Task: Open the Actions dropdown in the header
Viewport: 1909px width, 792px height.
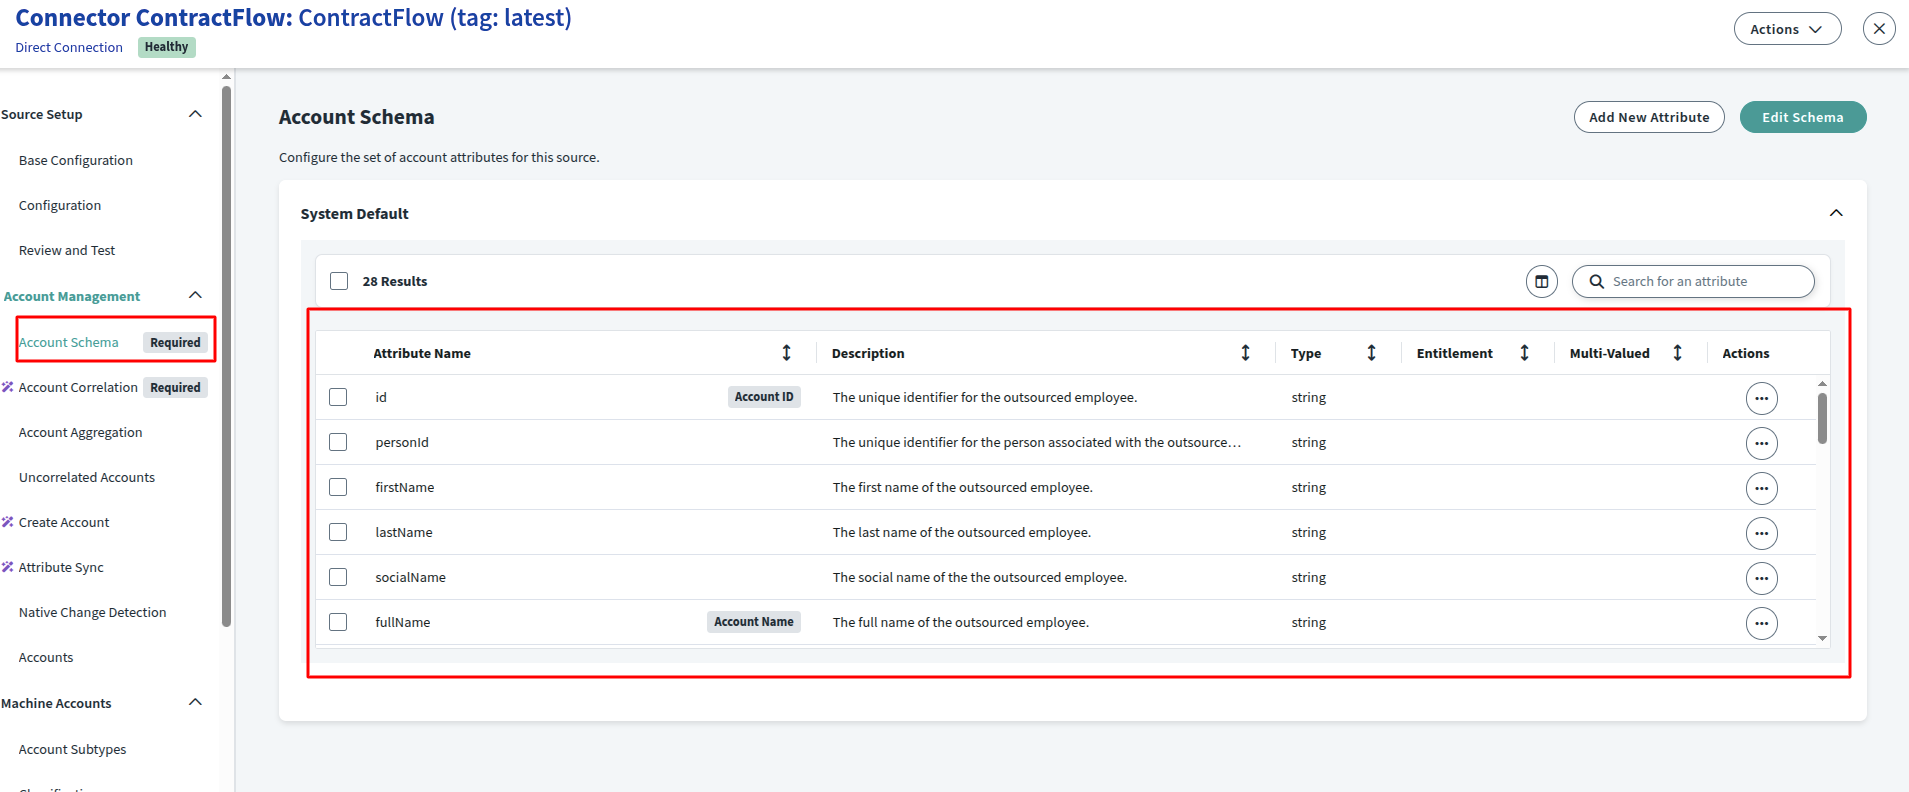Action: pyautogui.click(x=1786, y=29)
